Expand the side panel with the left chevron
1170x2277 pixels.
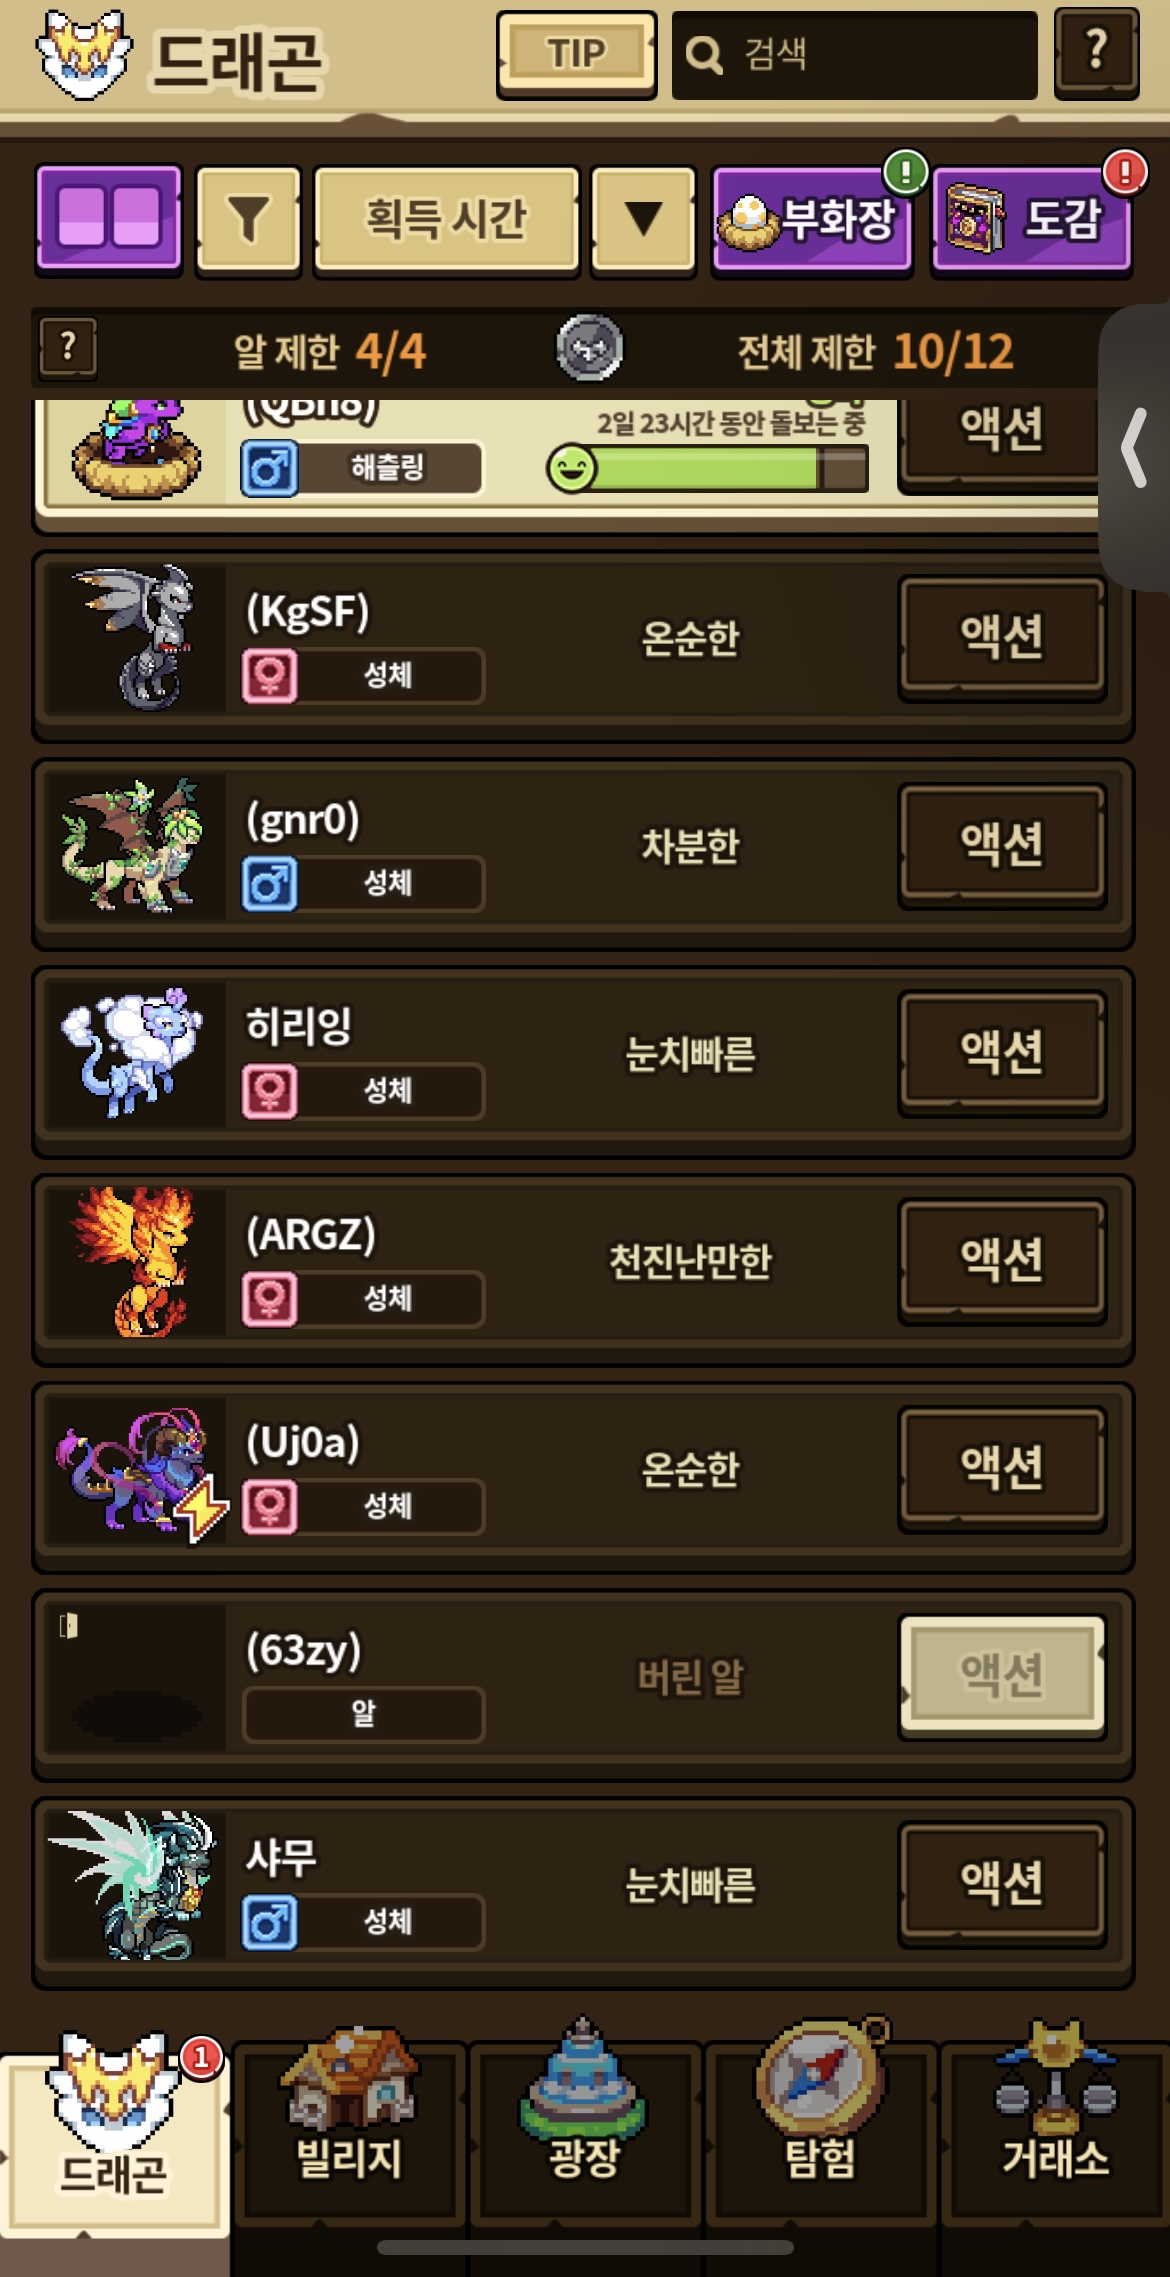pos(1135,448)
